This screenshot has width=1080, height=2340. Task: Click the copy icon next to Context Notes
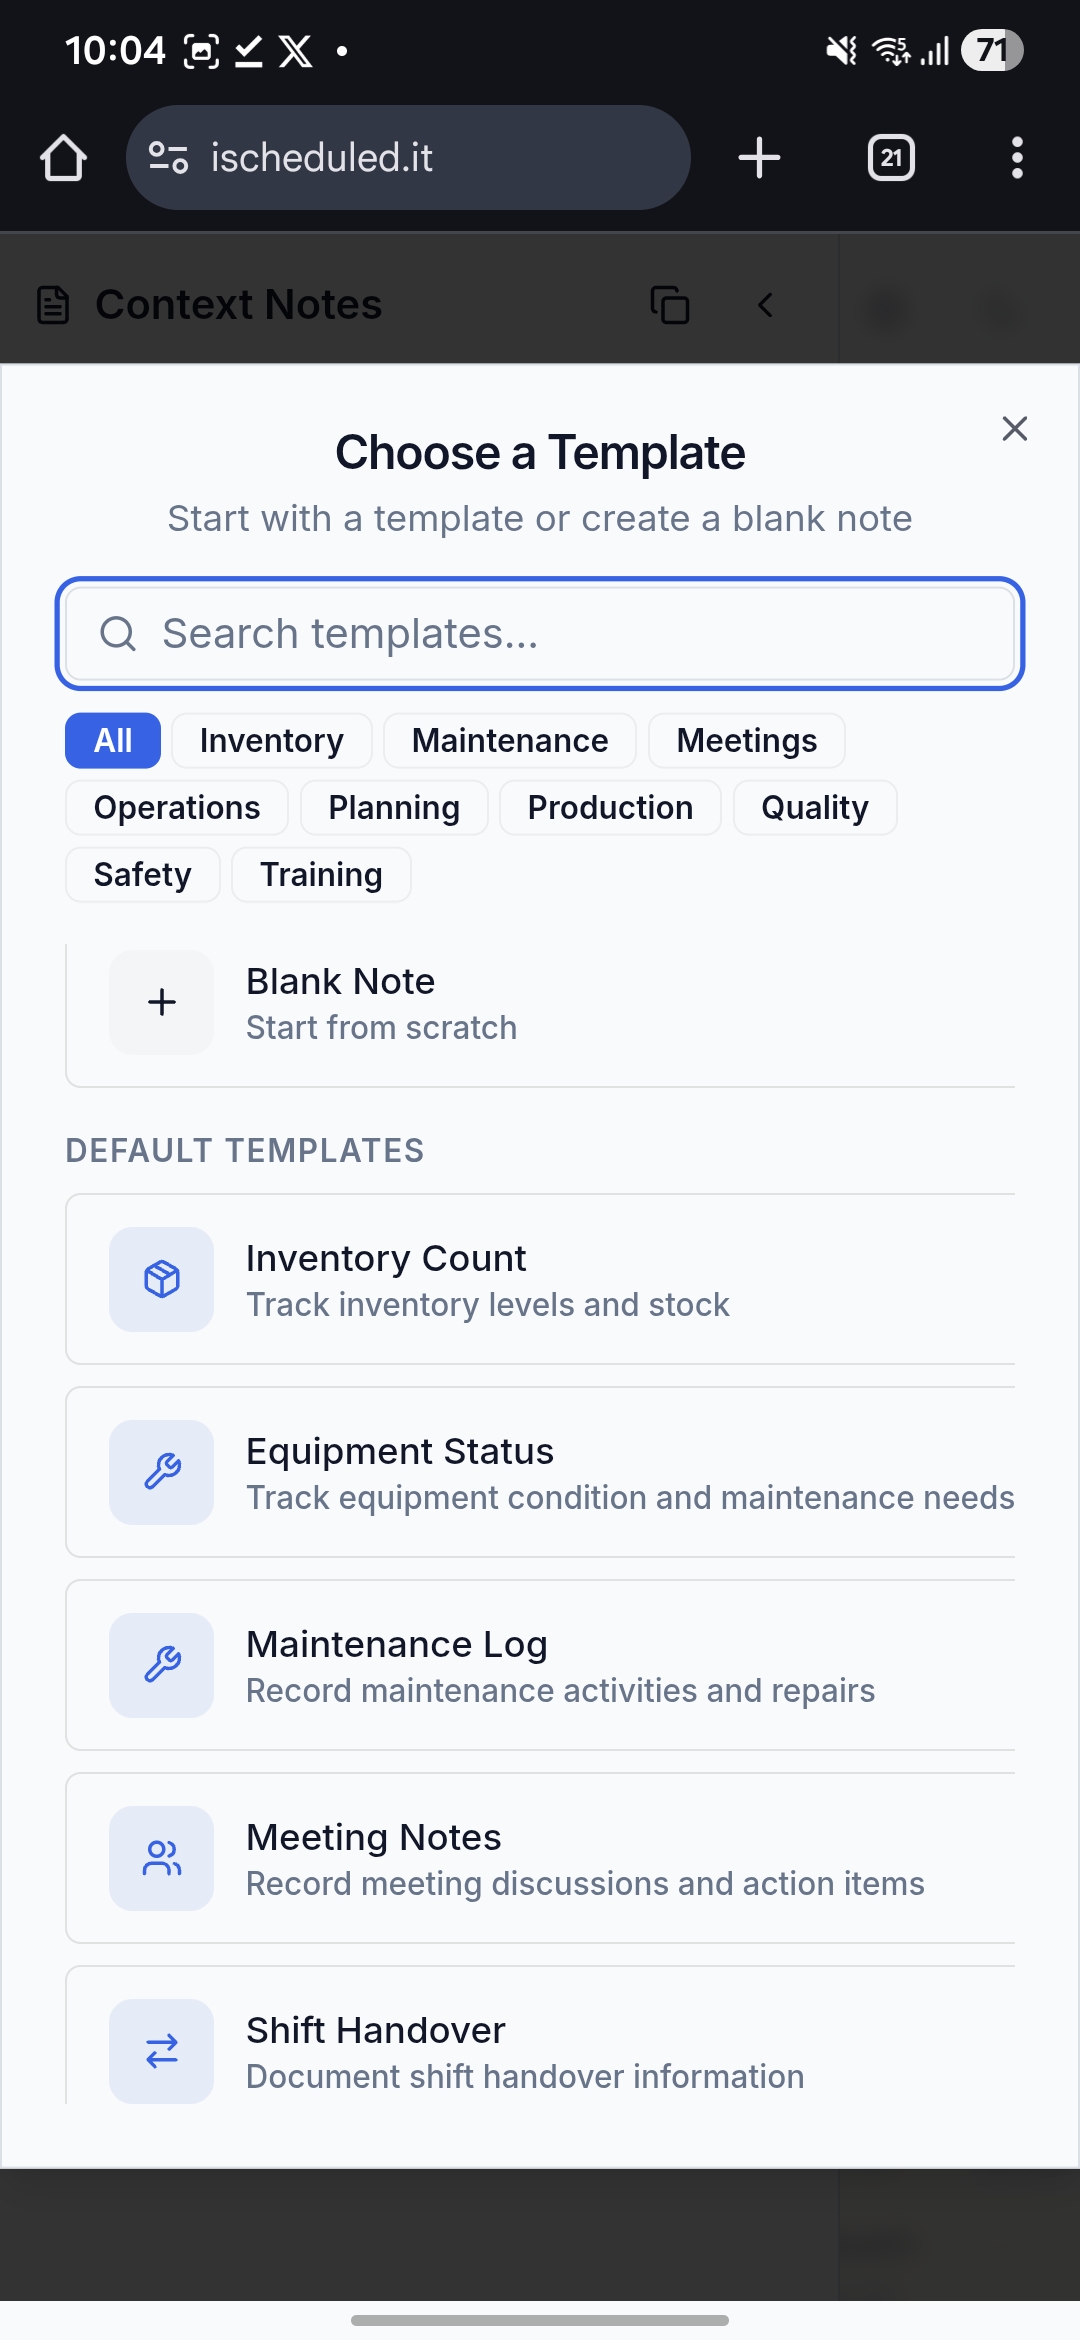670,305
